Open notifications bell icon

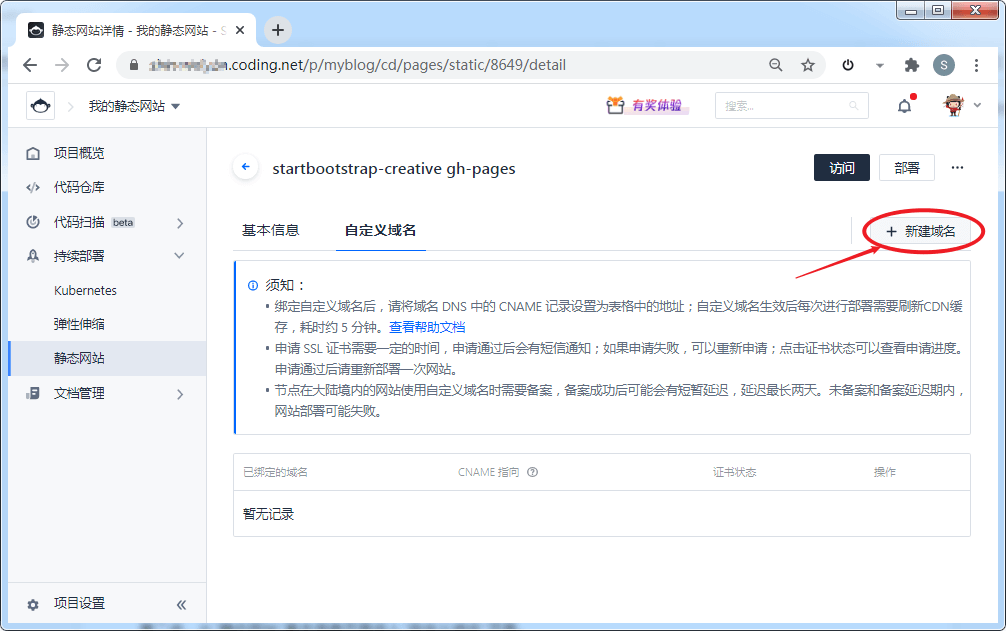click(904, 106)
